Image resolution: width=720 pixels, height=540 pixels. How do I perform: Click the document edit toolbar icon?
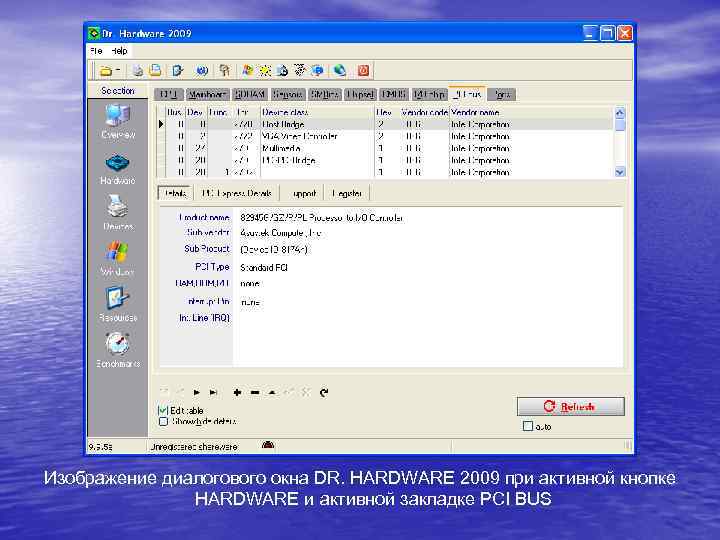[x=177, y=71]
